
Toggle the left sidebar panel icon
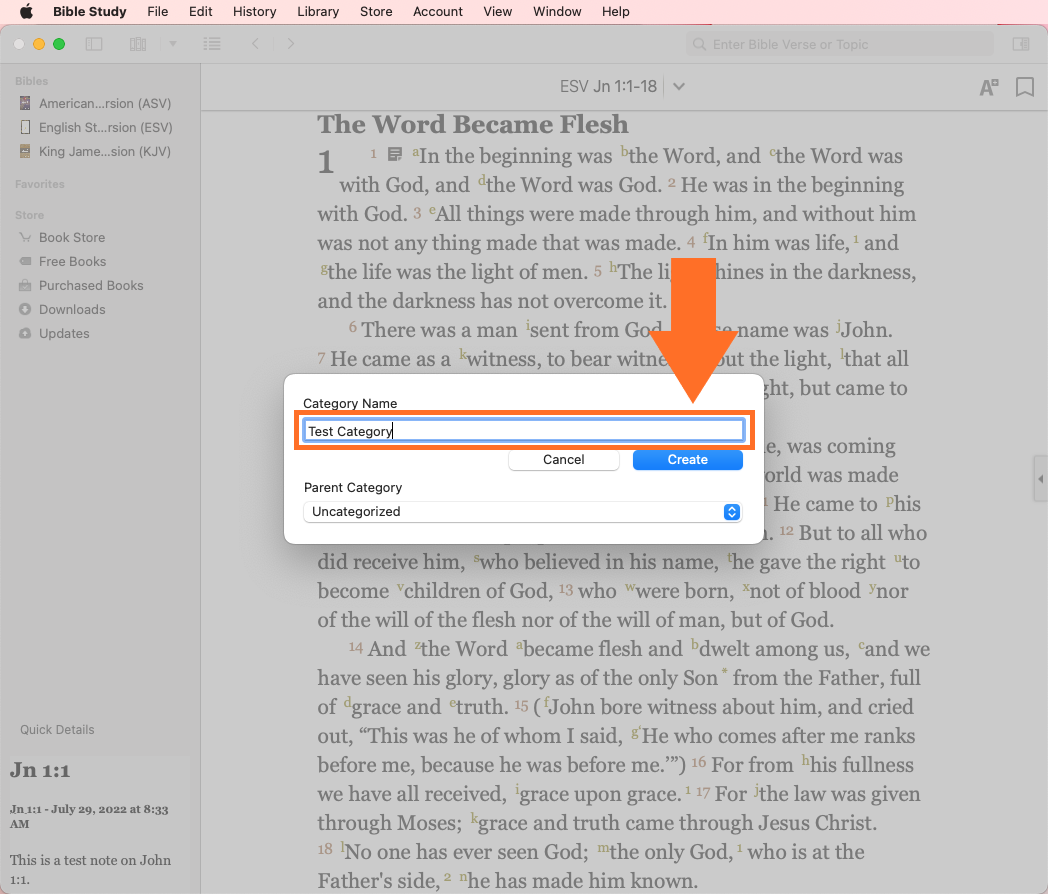point(94,44)
